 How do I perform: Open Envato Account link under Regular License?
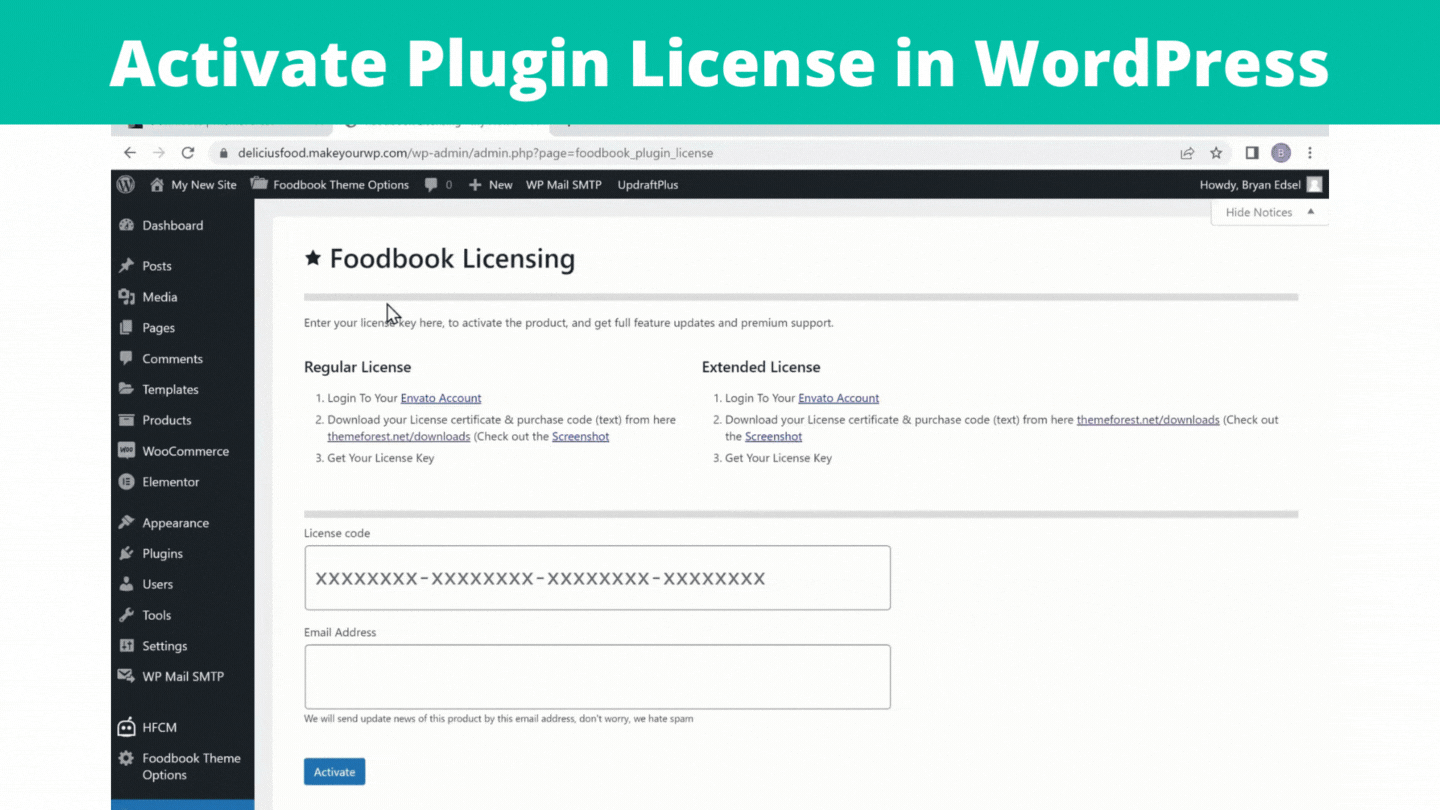click(441, 398)
